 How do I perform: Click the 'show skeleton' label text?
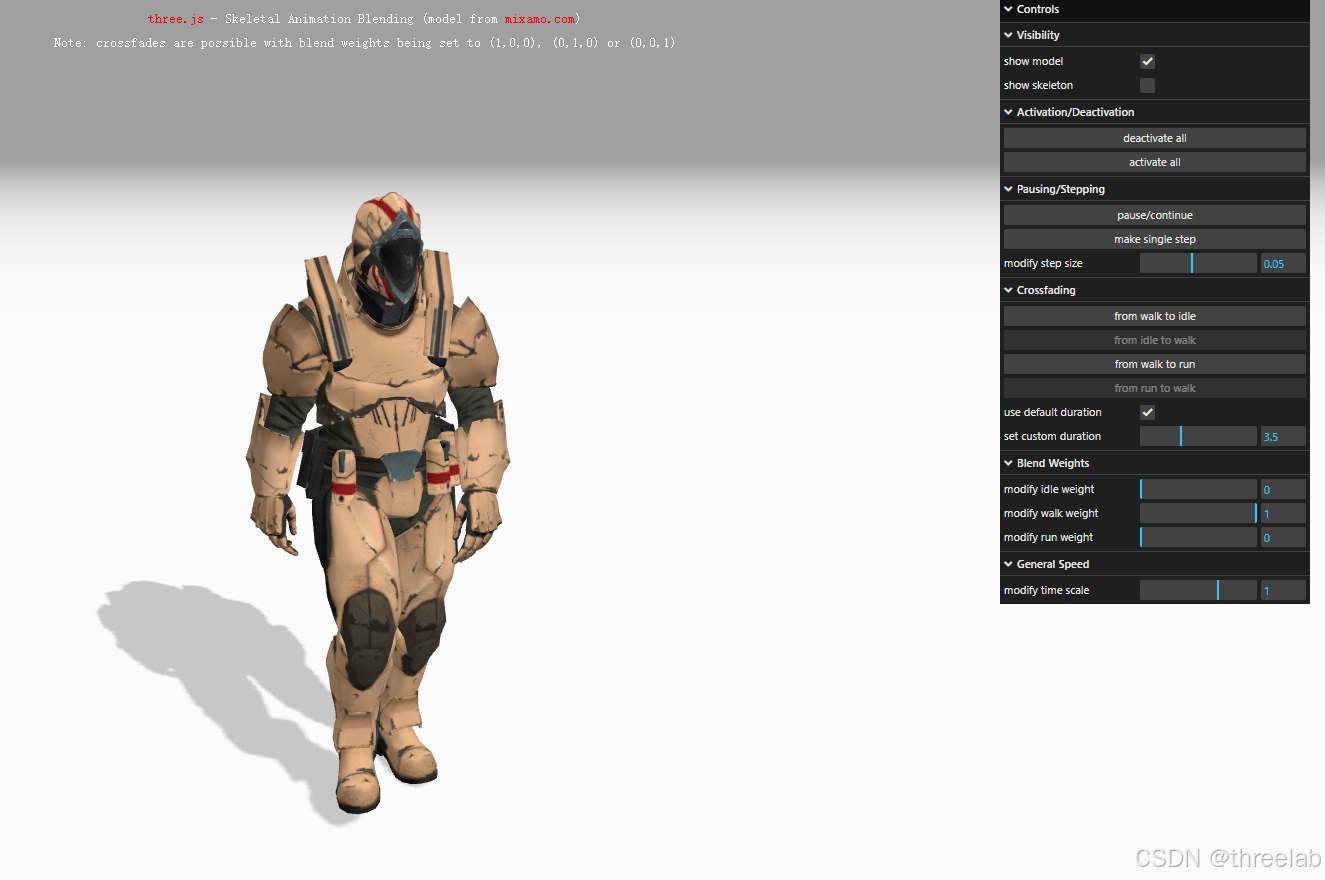tap(1038, 86)
